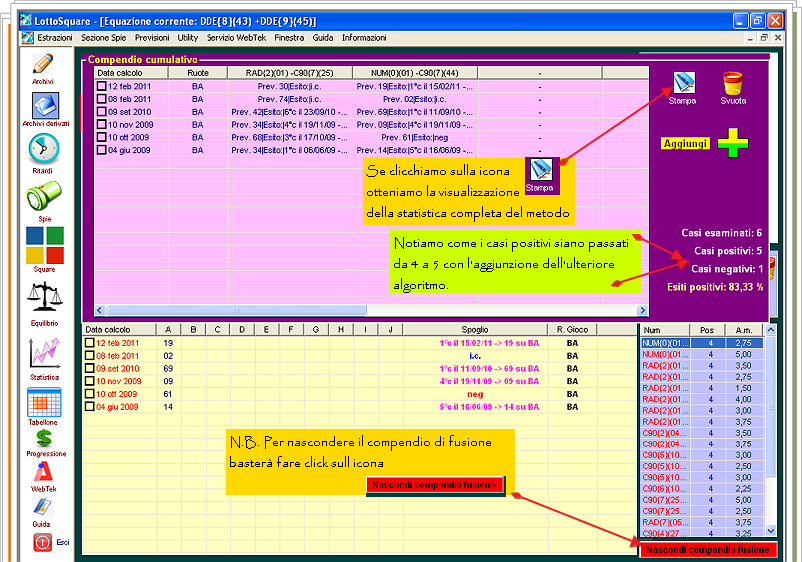Open the Archivi pencil icon
This screenshot has width=802, height=562.
point(42,65)
